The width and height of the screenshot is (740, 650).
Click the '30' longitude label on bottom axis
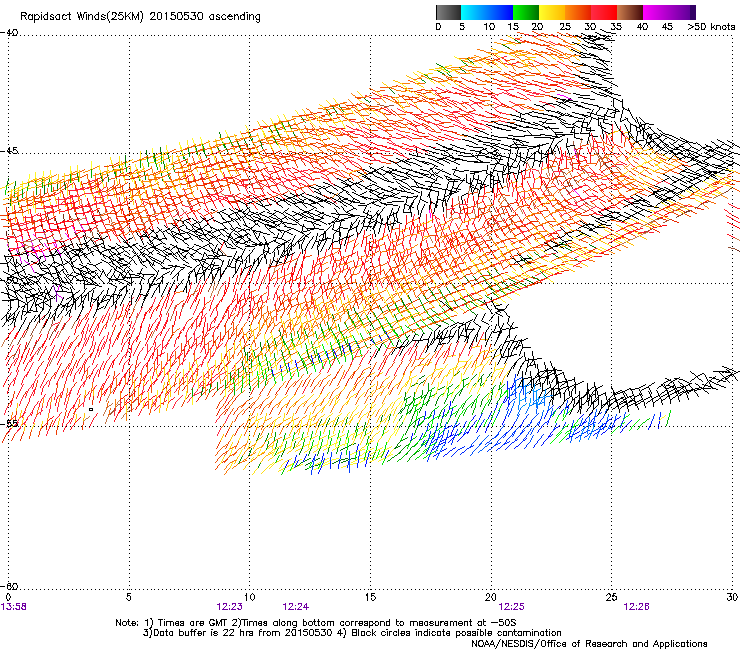pyautogui.click(x=732, y=597)
